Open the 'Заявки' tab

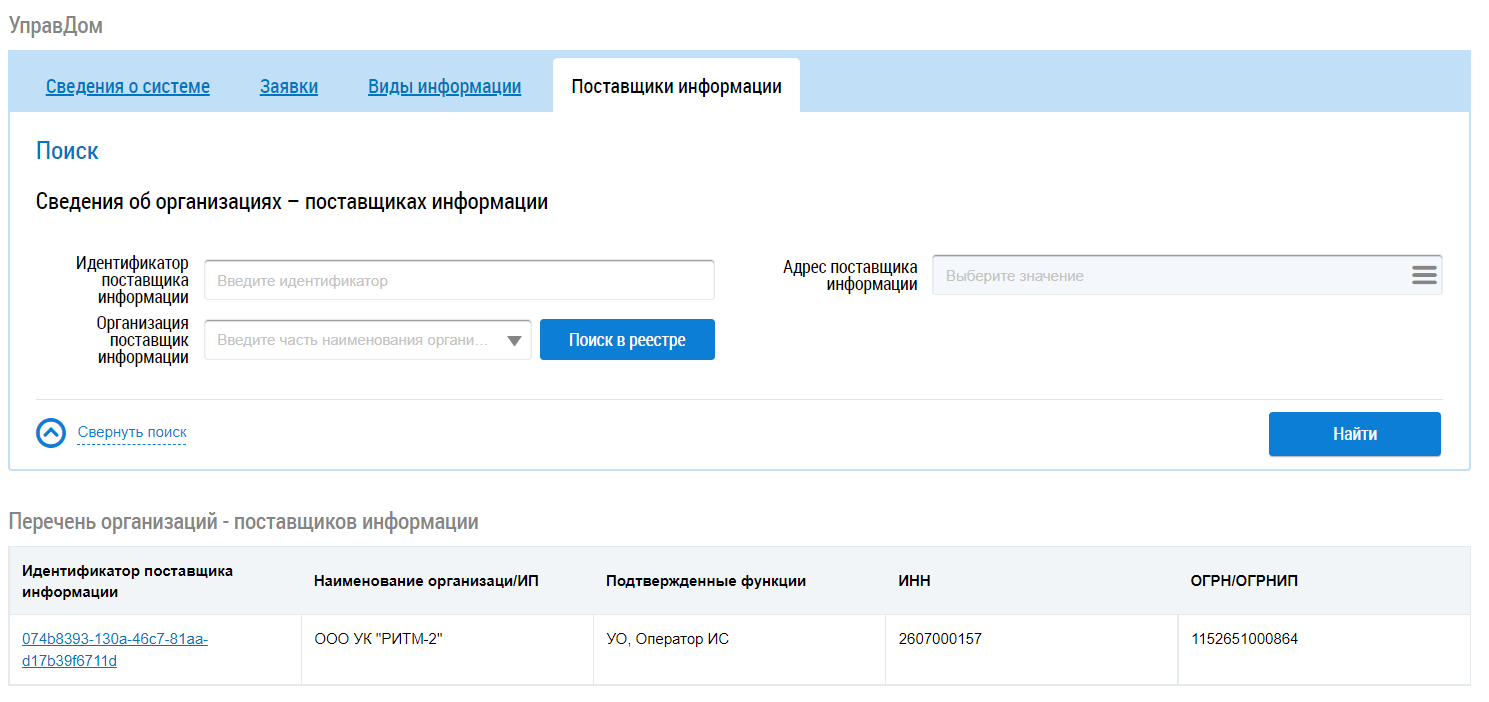click(x=289, y=87)
